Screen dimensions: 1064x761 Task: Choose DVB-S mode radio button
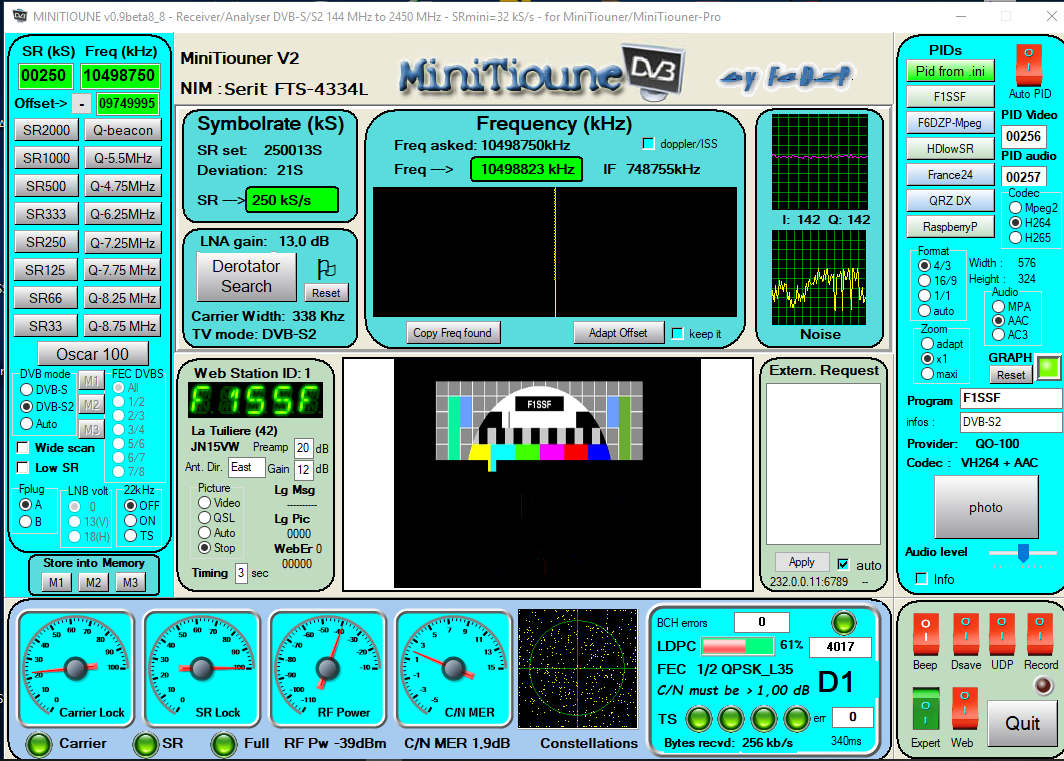pos(26,389)
